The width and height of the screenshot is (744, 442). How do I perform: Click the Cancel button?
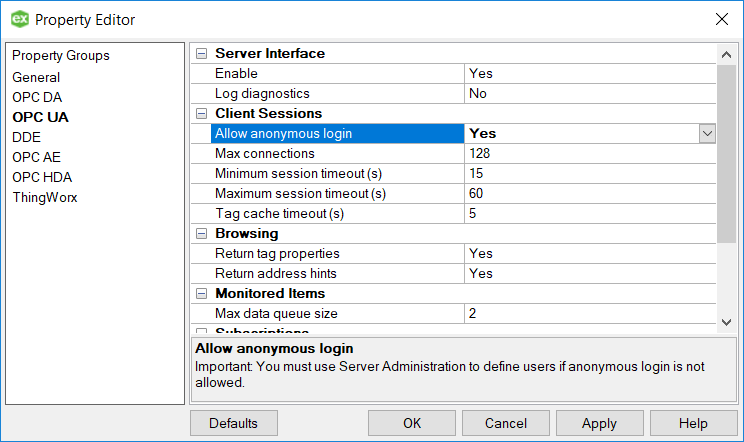click(x=505, y=423)
